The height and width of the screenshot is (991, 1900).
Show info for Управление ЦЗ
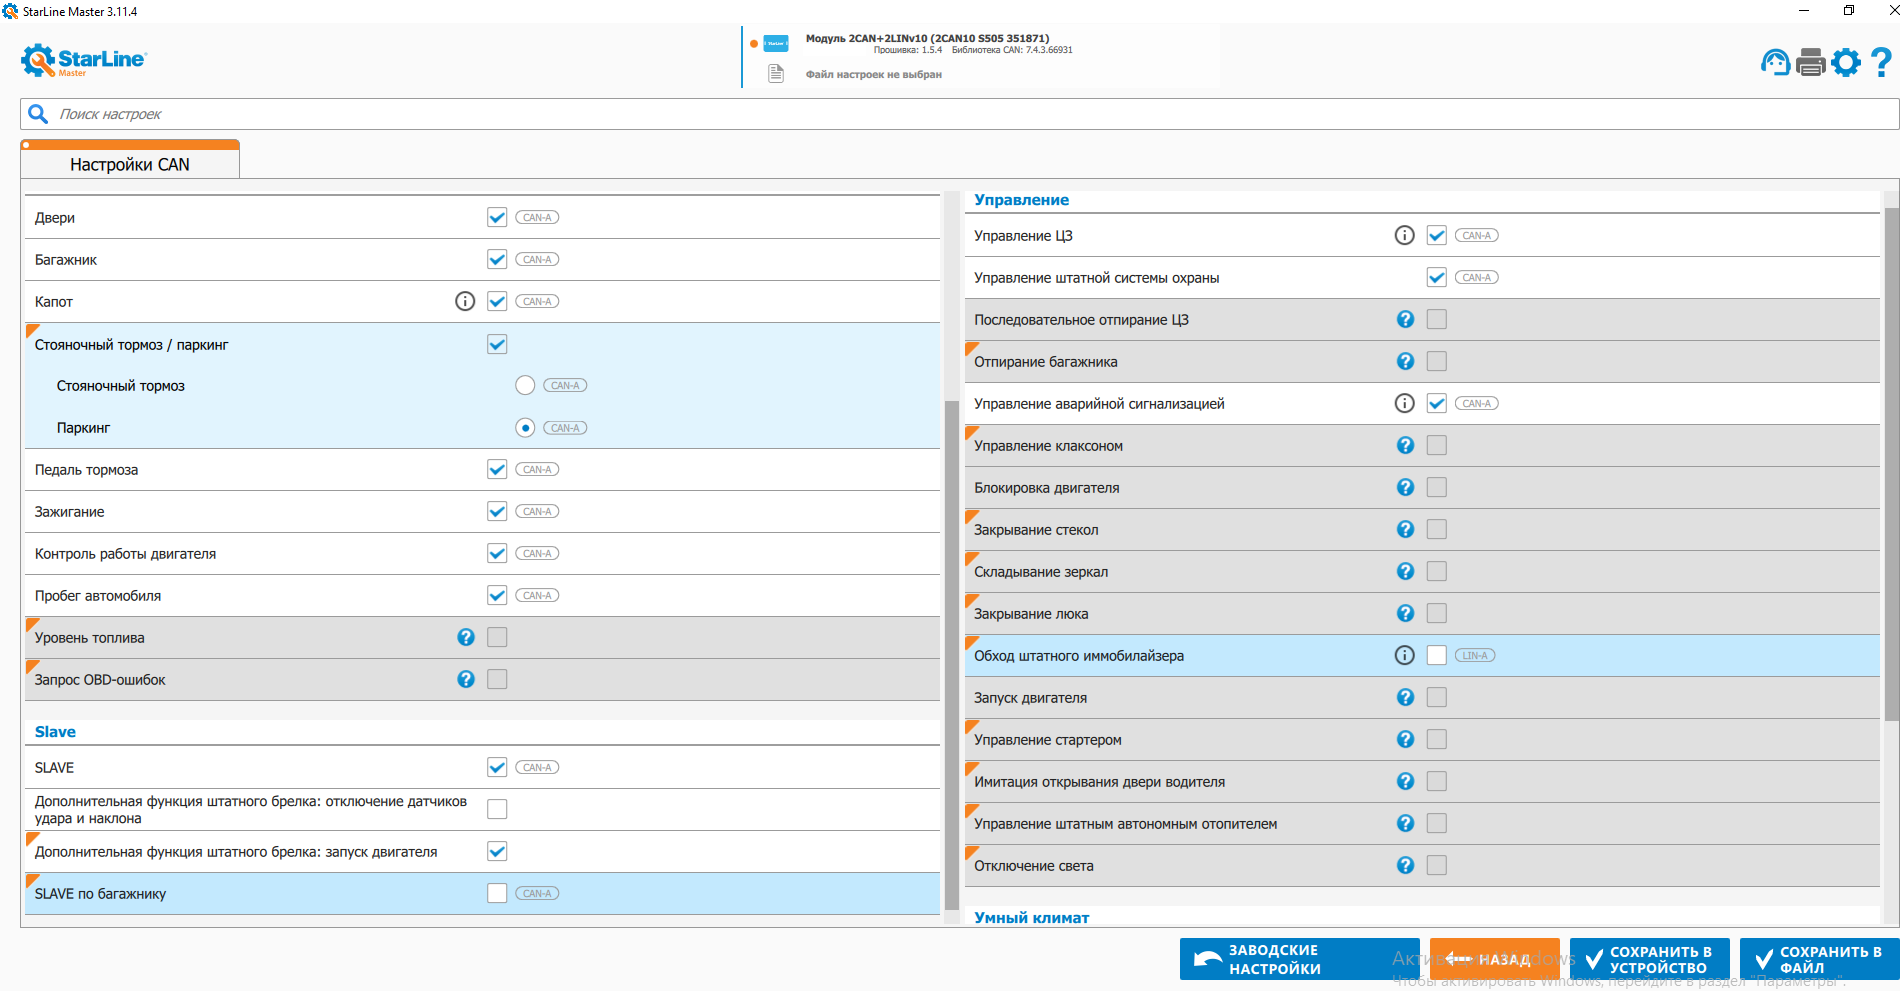coord(1405,235)
